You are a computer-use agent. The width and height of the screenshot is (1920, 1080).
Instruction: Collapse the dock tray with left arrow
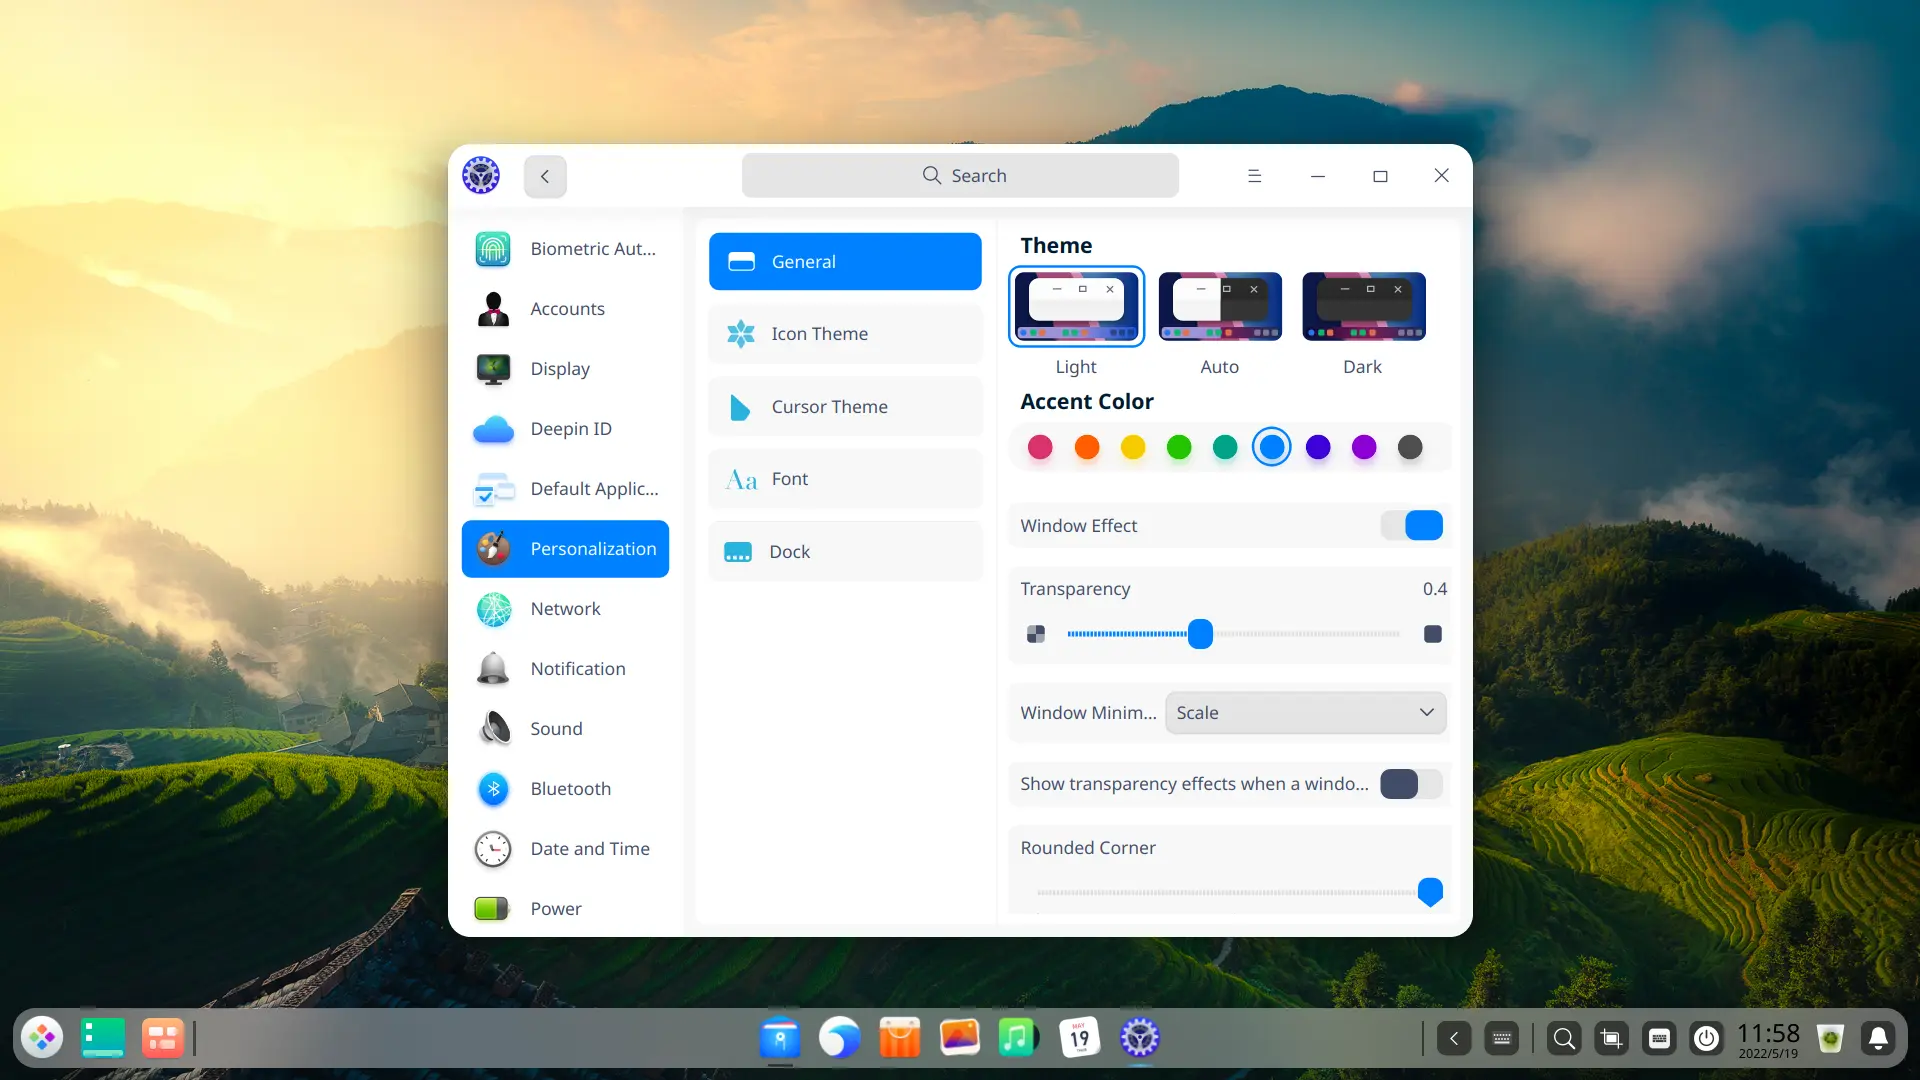tap(1453, 1039)
